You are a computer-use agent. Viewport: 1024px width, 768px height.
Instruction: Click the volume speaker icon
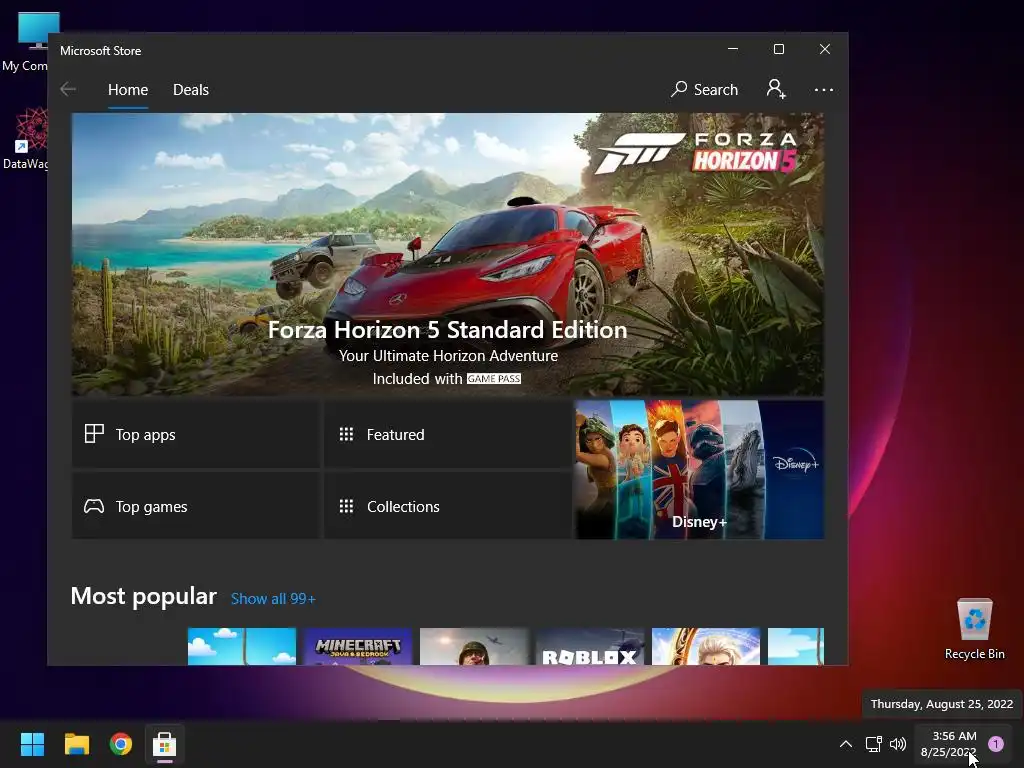[x=898, y=744]
